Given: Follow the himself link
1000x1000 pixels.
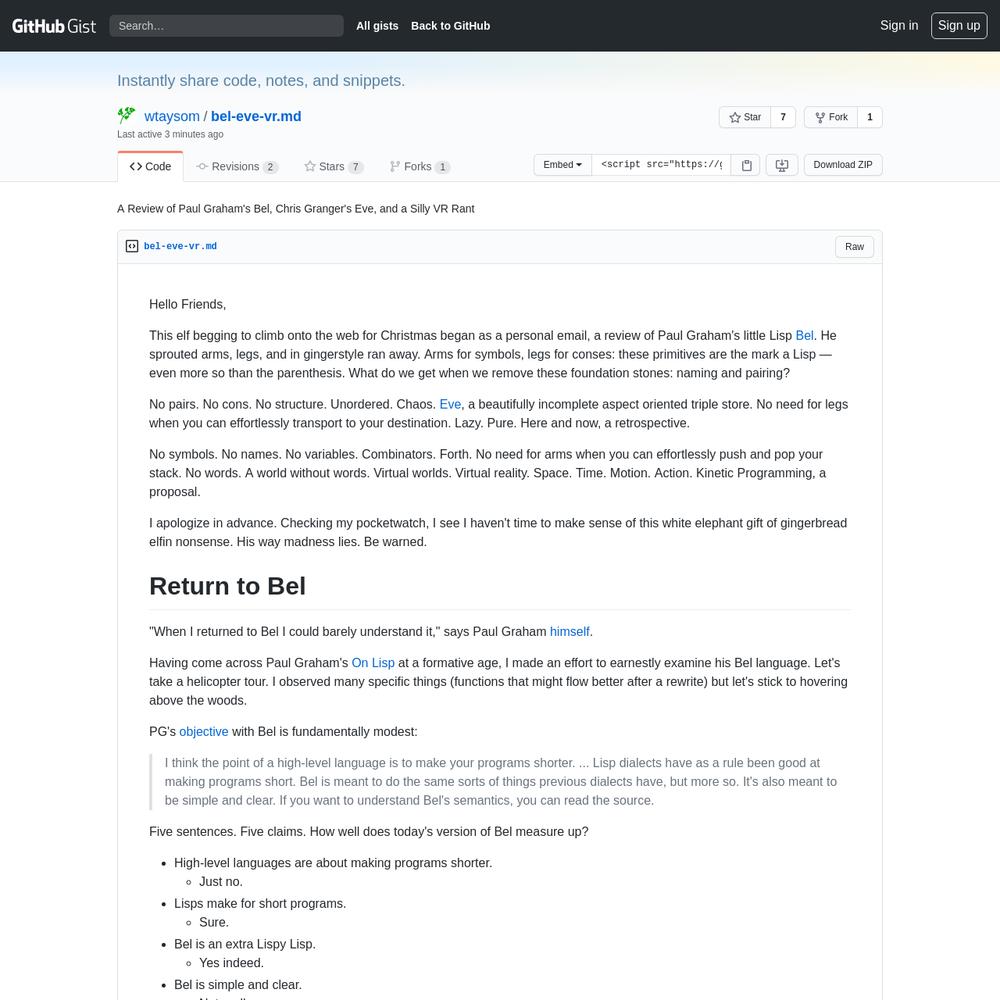Looking at the screenshot, I should (570, 631).
